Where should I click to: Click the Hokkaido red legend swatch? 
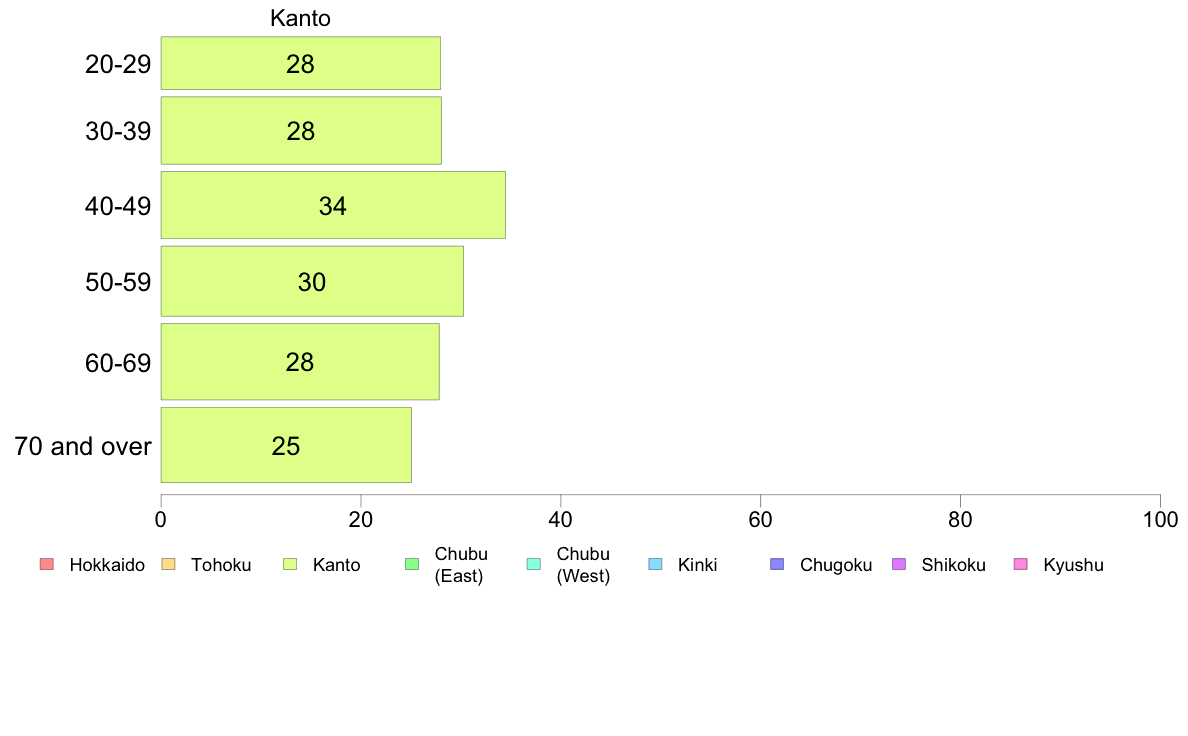pyautogui.click(x=47, y=564)
